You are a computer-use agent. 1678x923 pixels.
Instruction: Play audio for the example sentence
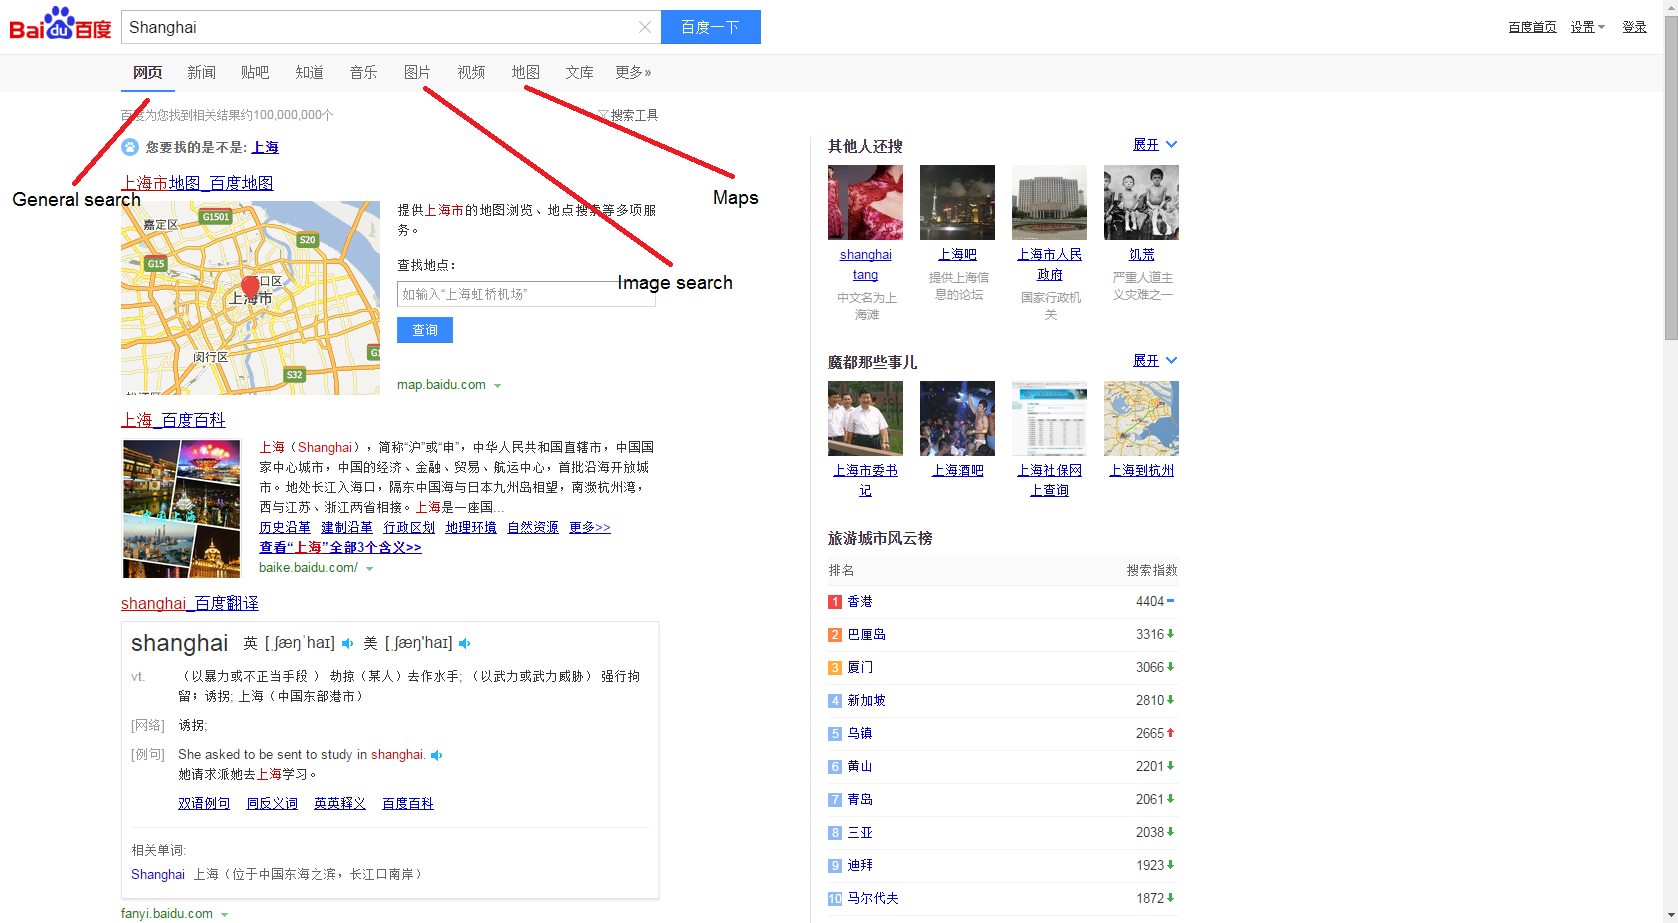coord(436,755)
